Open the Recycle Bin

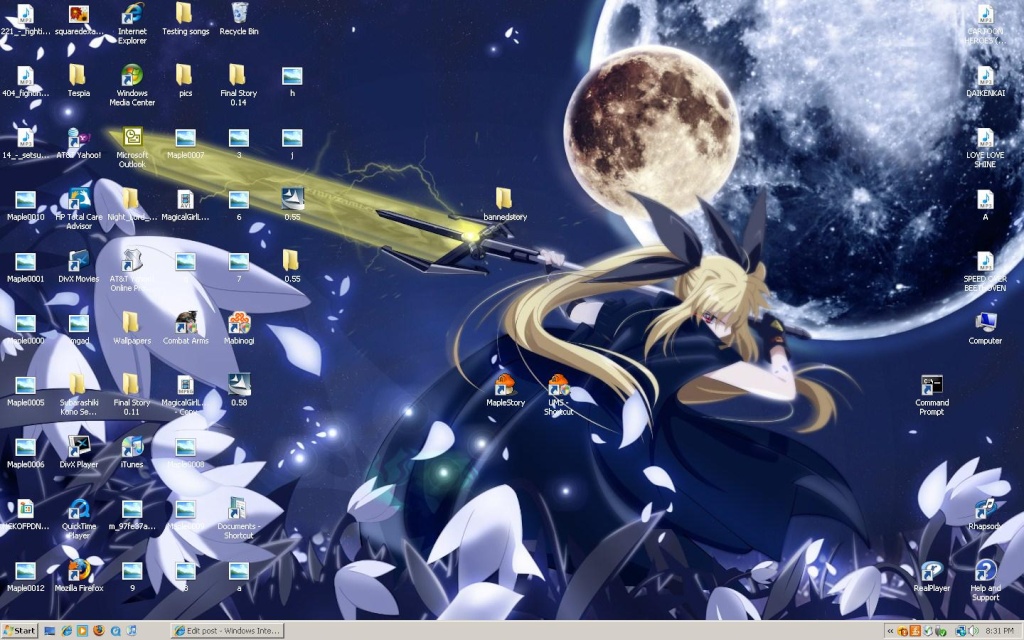point(239,19)
